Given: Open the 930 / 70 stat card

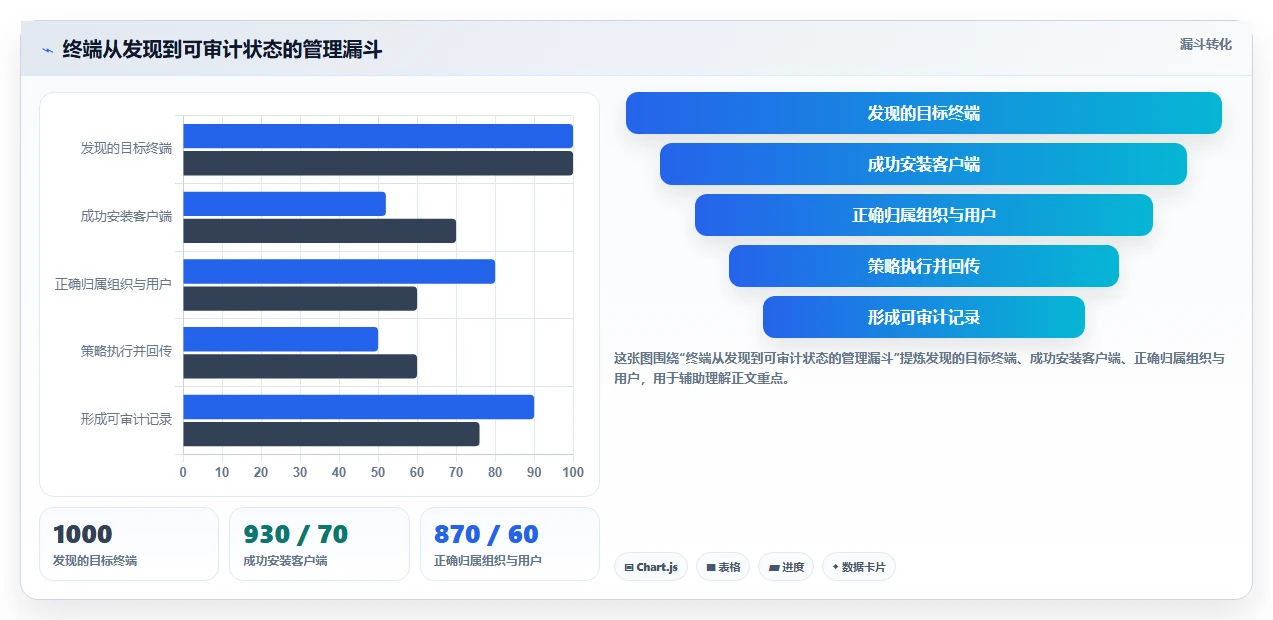Looking at the screenshot, I should (x=319, y=544).
